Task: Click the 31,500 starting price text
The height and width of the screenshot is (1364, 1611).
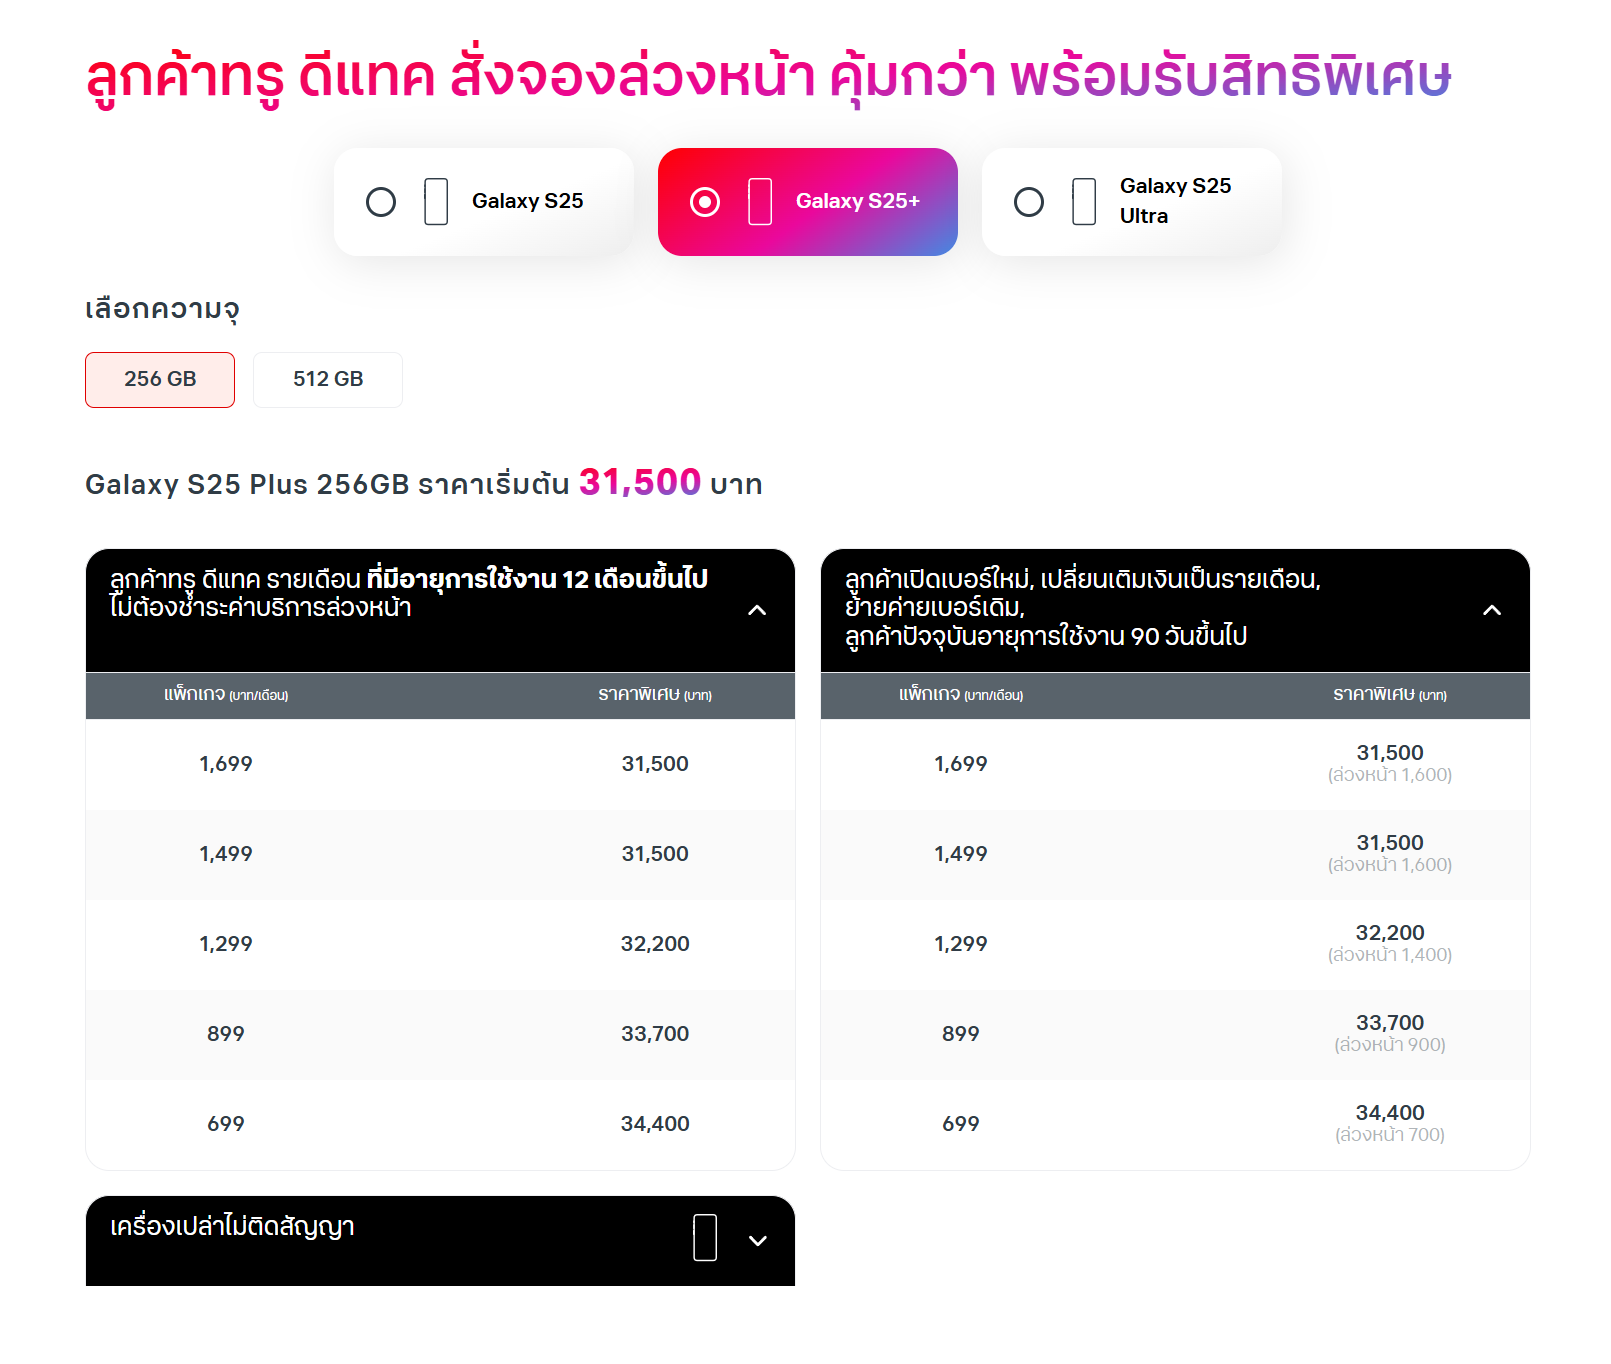Action: click(x=639, y=483)
